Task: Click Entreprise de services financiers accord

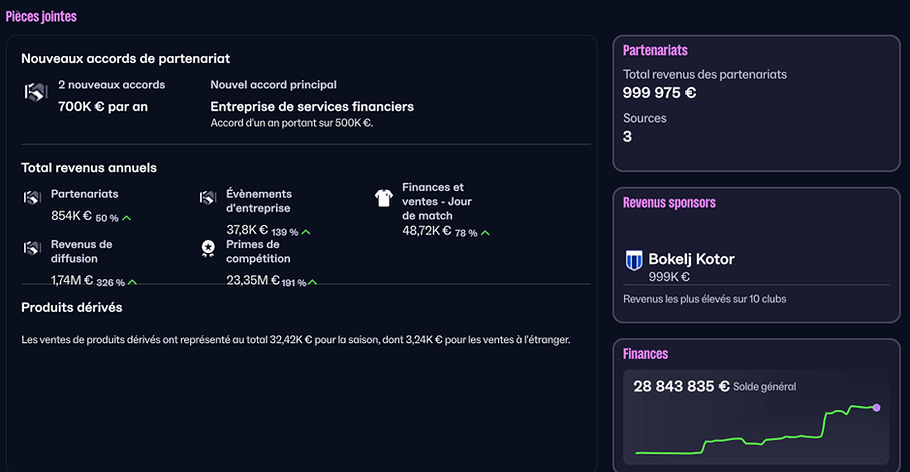Action: coord(312,106)
